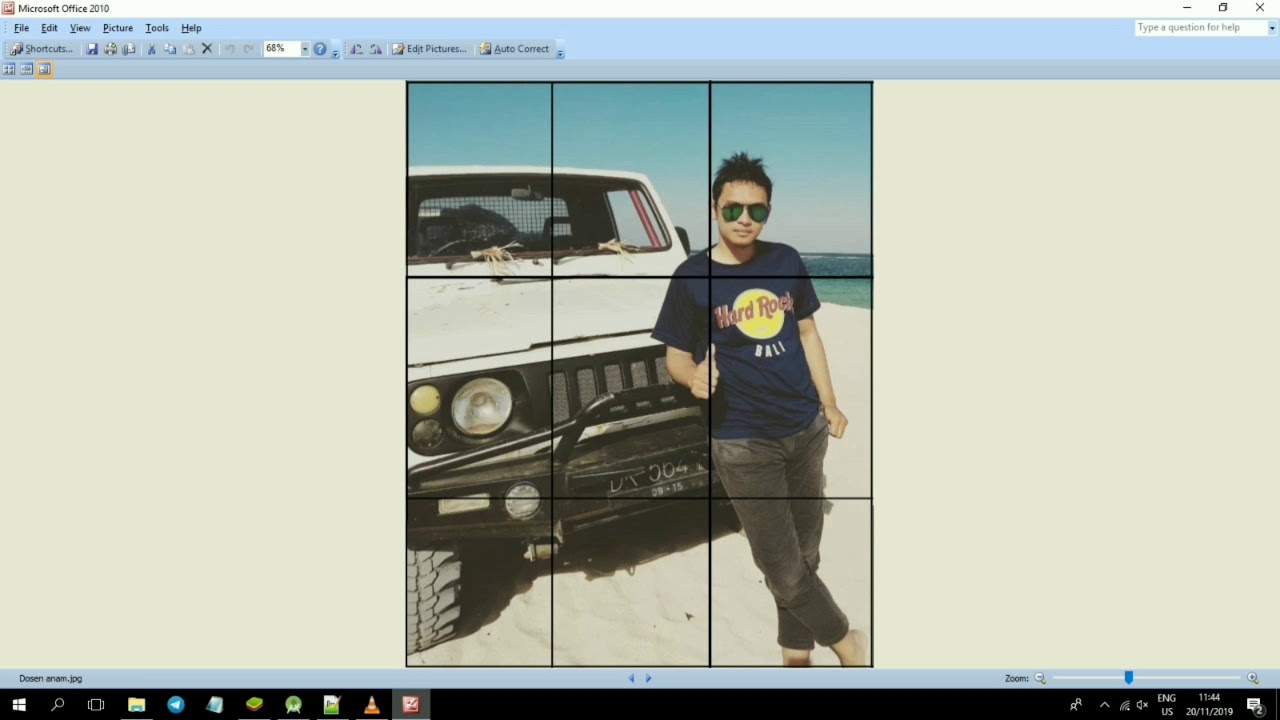Open the Help menu
The image size is (1280, 720).
pyautogui.click(x=191, y=28)
